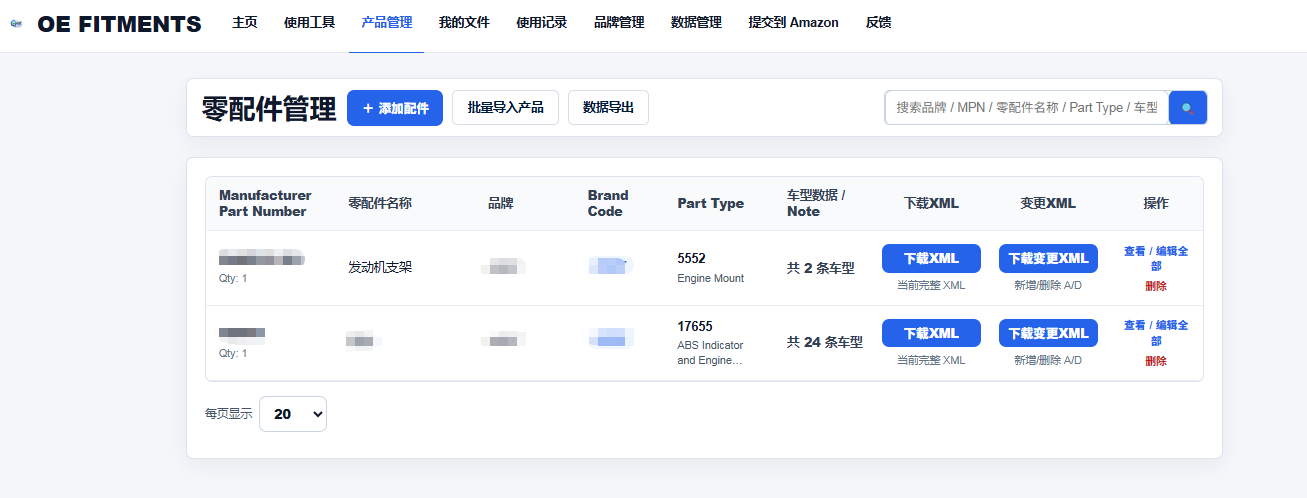Screen dimensions: 1307x498
Task: Switch to 品牌管理 page
Action: [x=619, y=22]
